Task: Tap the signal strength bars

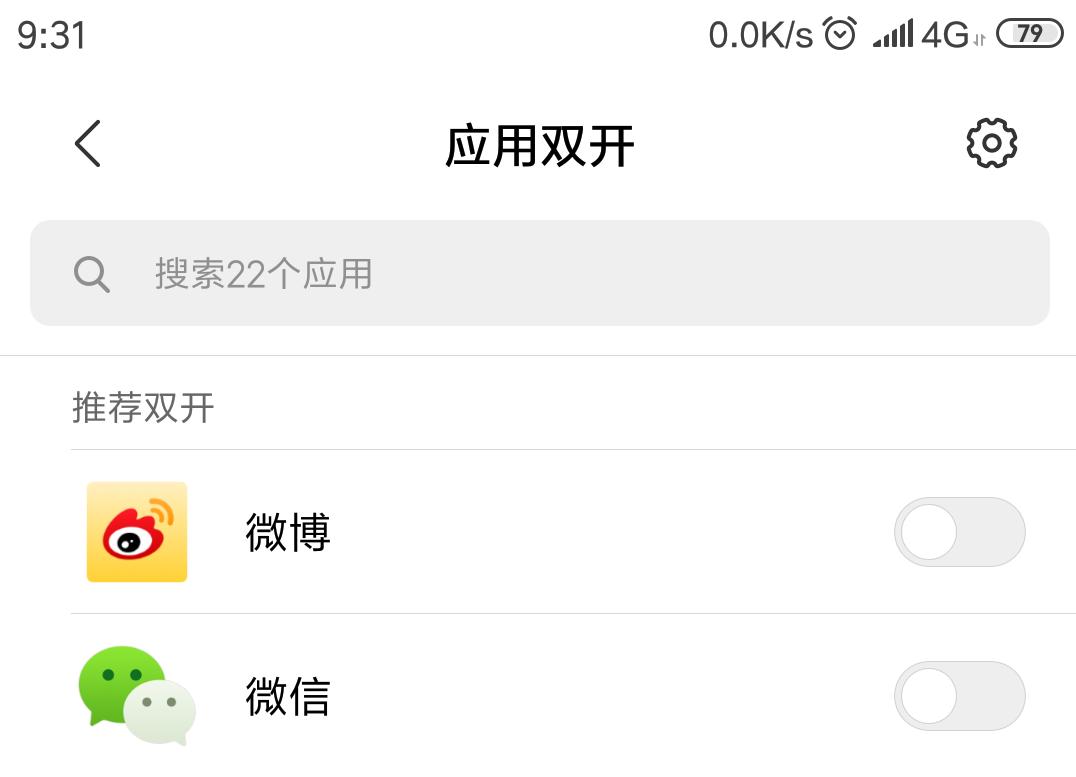Action: (x=892, y=35)
